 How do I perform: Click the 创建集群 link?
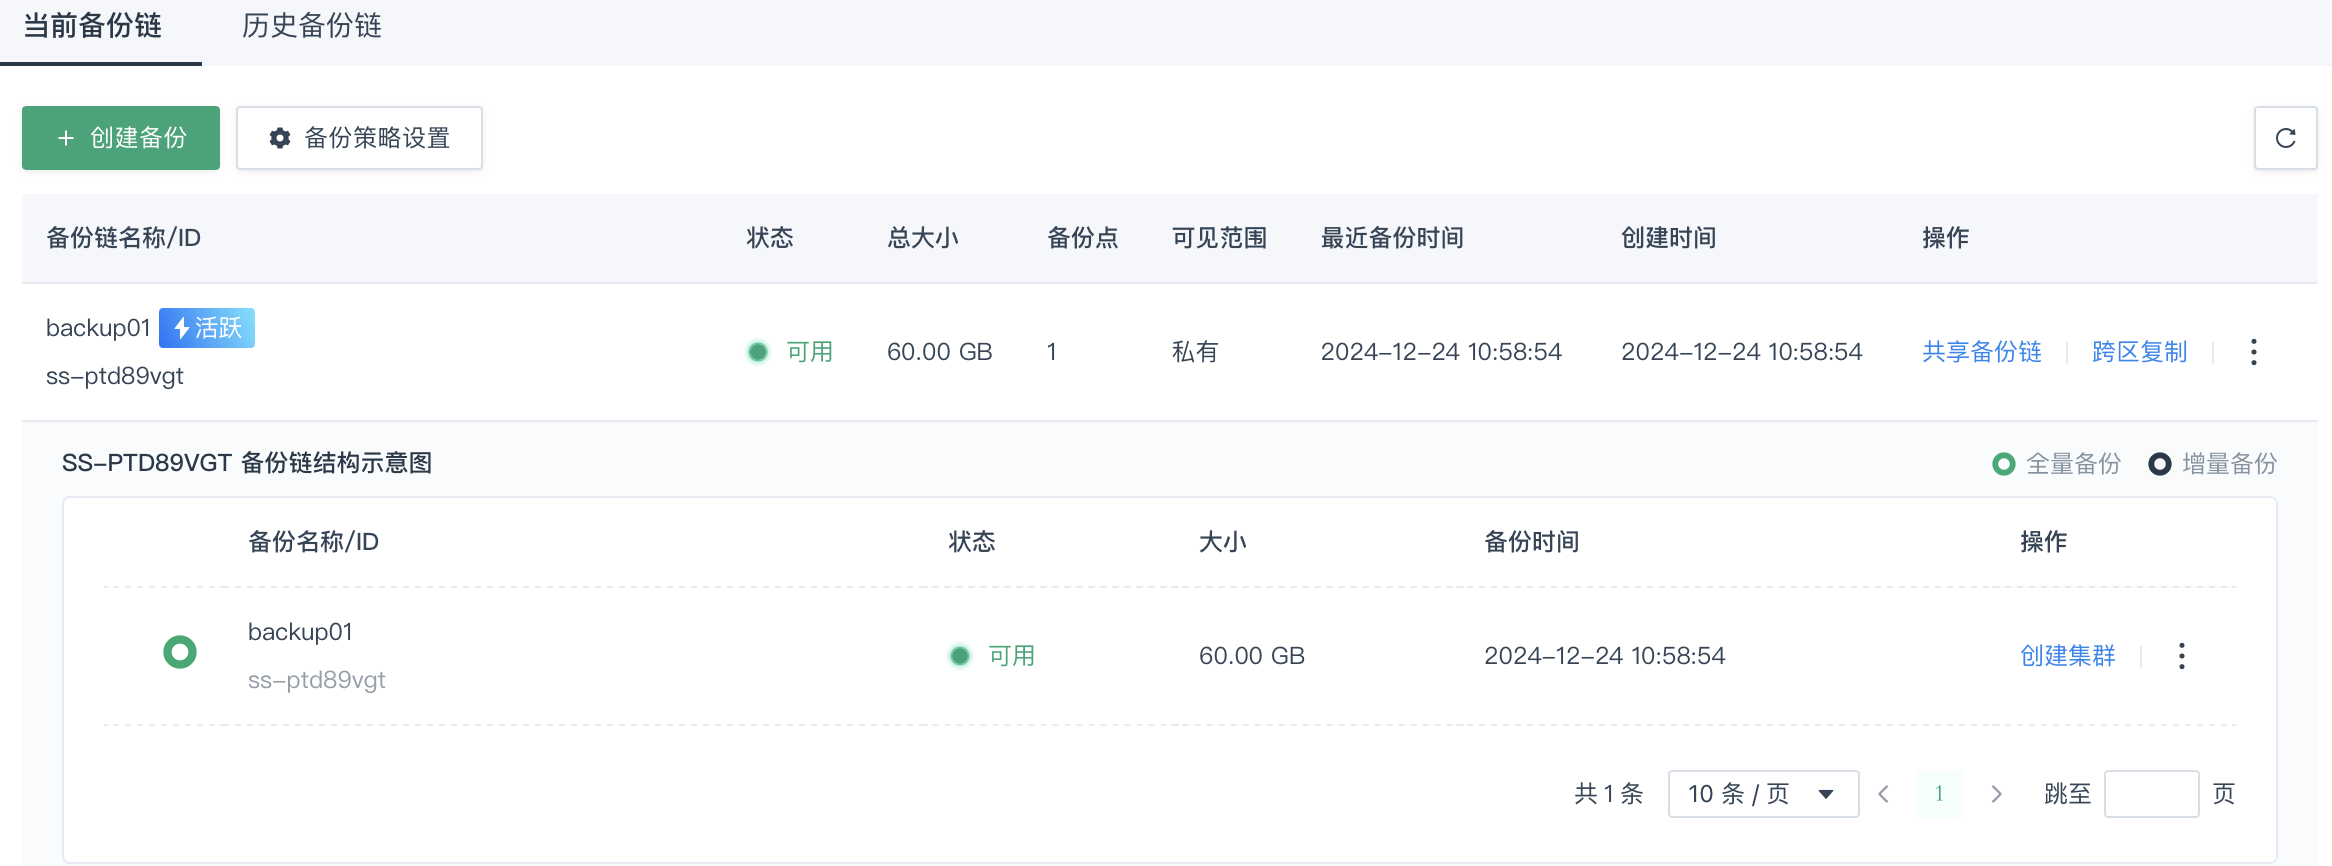pos(2067,656)
